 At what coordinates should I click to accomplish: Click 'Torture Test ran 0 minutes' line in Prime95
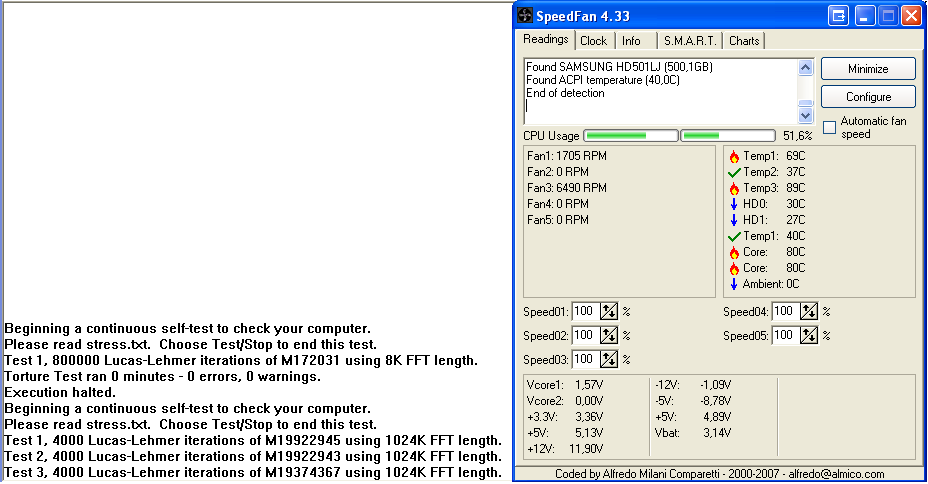162,377
